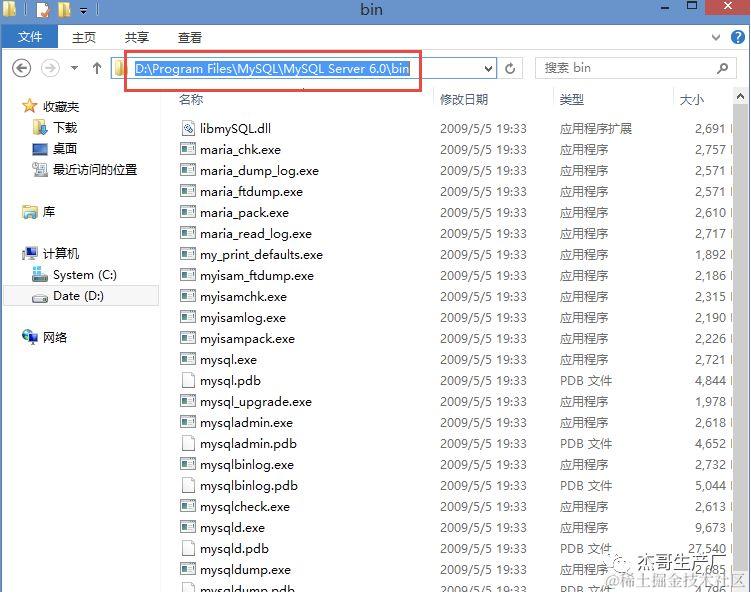
Task: Open the recent locations dropdown arrow
Action: click(74, 68)
